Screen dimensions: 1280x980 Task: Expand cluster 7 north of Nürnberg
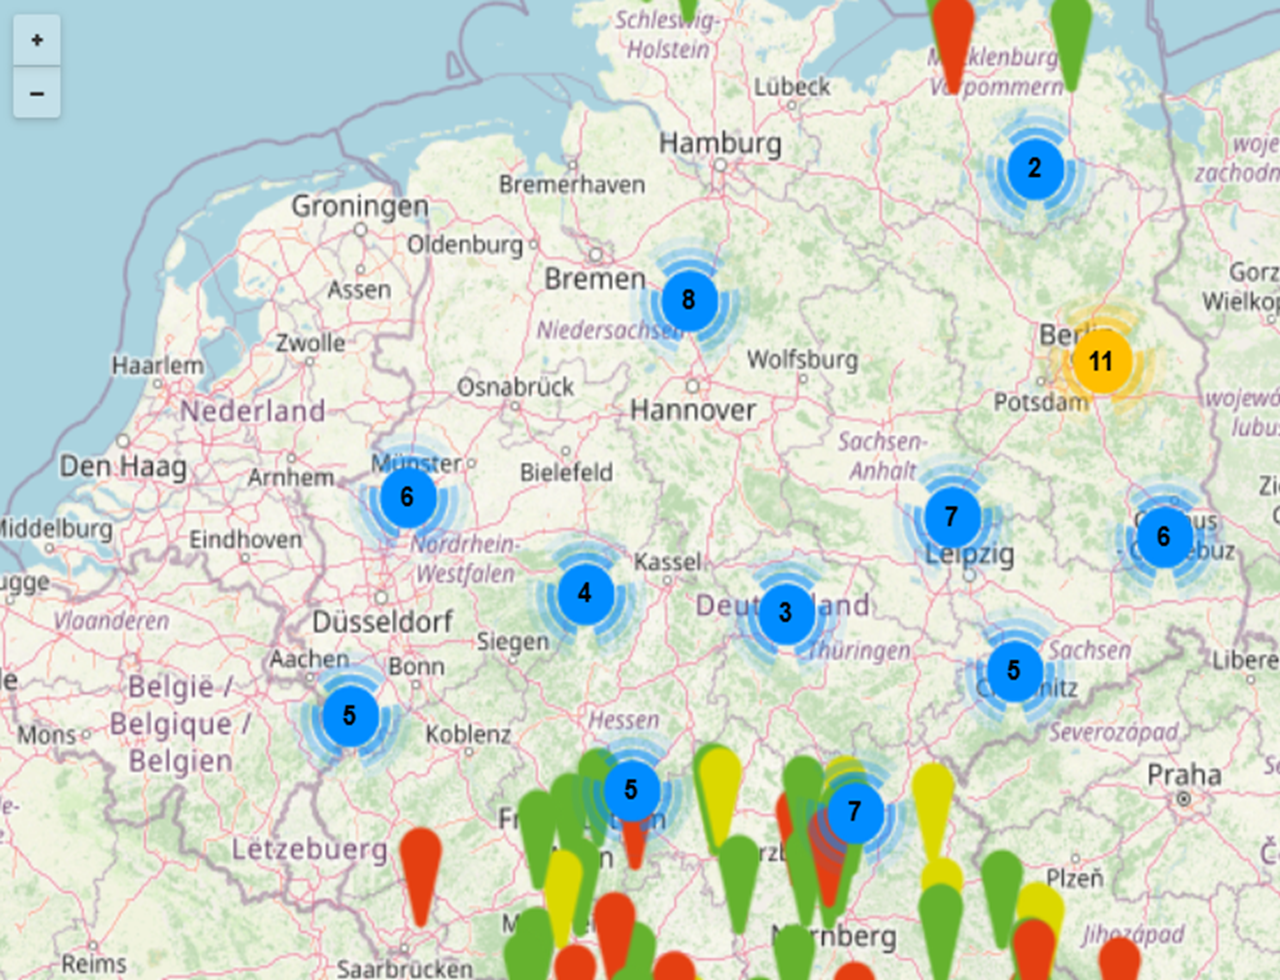coord(854,812)
